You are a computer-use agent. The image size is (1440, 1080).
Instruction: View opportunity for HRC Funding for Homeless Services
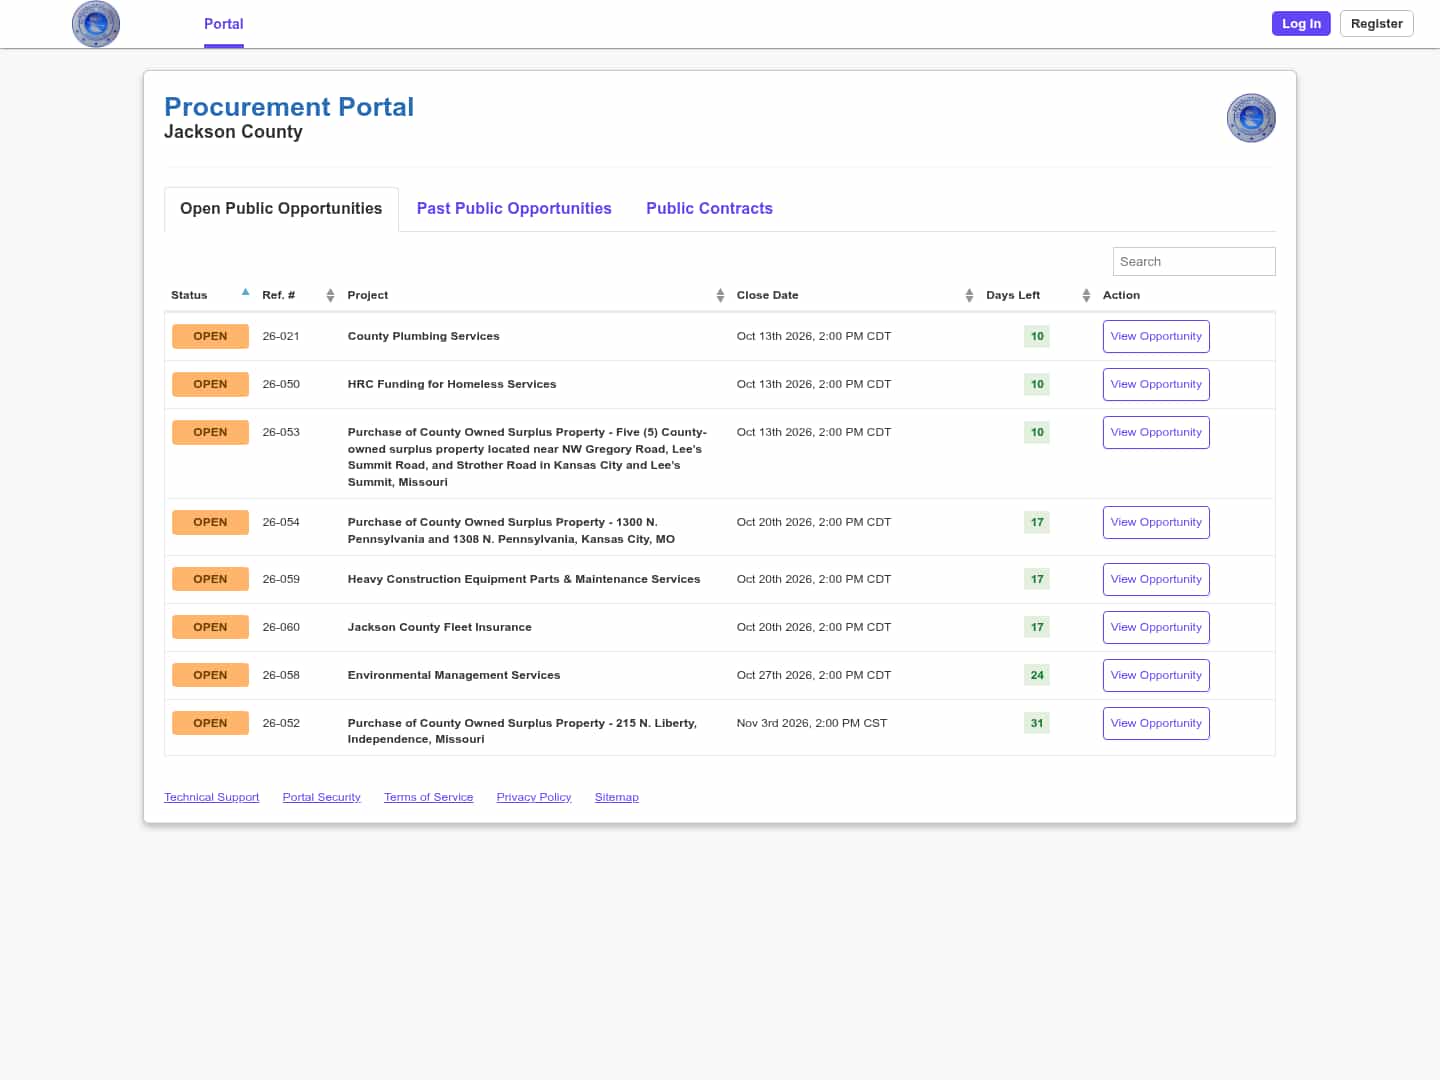[x=1156, y=385]
